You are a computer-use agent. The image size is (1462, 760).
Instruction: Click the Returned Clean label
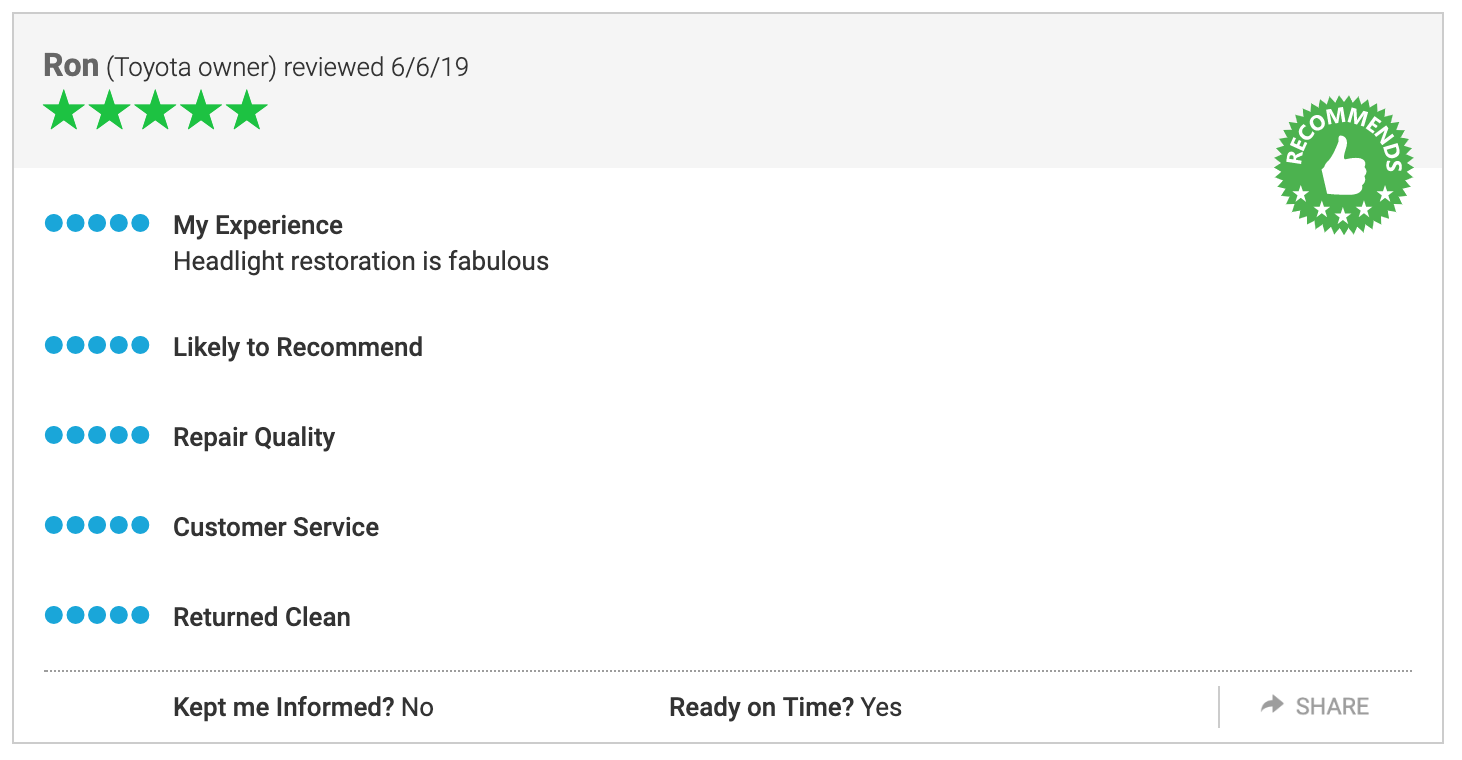point(262,617)
